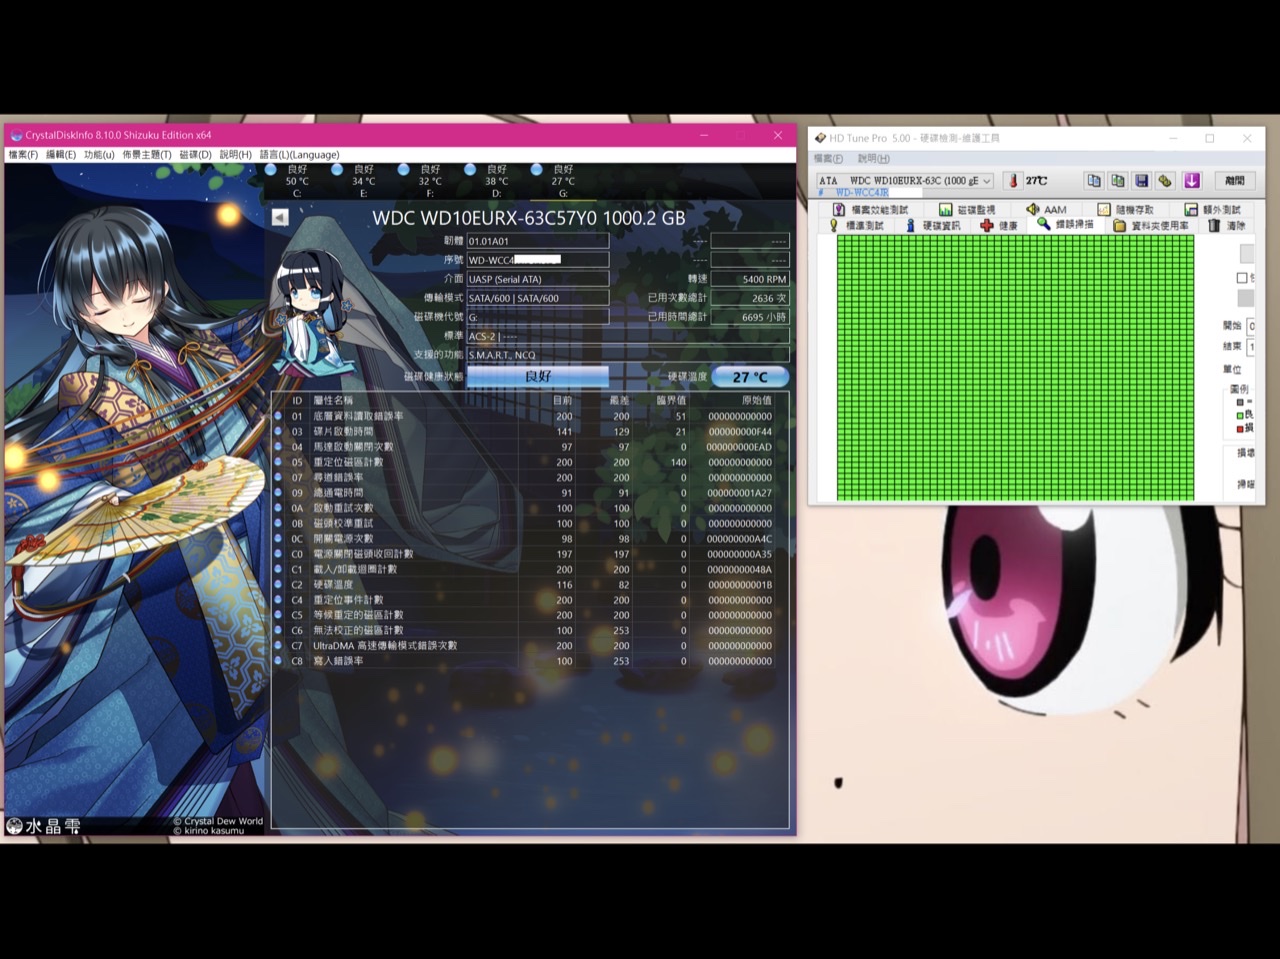Screen dimensions: 1280x959
Task: Click the 傳輸模式 field SATA/600 | SATA/600
Action: [x=538, y=298]
